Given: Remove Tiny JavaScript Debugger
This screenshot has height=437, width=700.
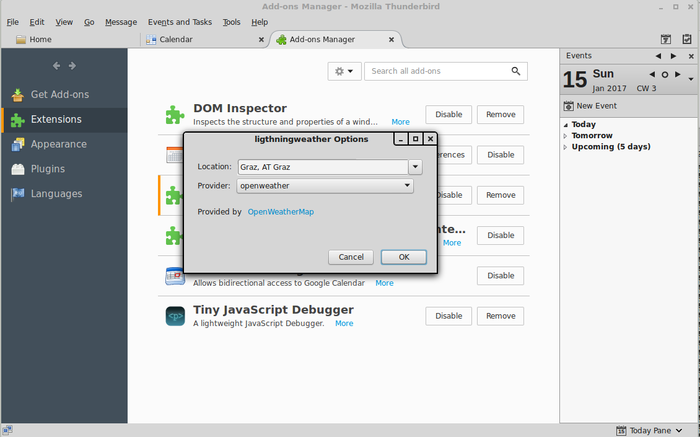Looking at the screenshot, I should 500,316.
